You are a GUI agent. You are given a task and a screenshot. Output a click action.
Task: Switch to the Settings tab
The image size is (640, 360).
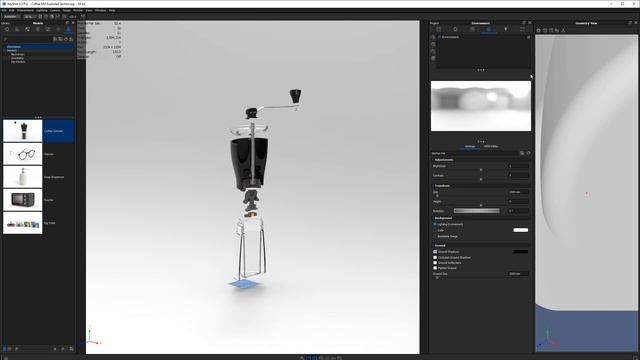tap(470, 146)
